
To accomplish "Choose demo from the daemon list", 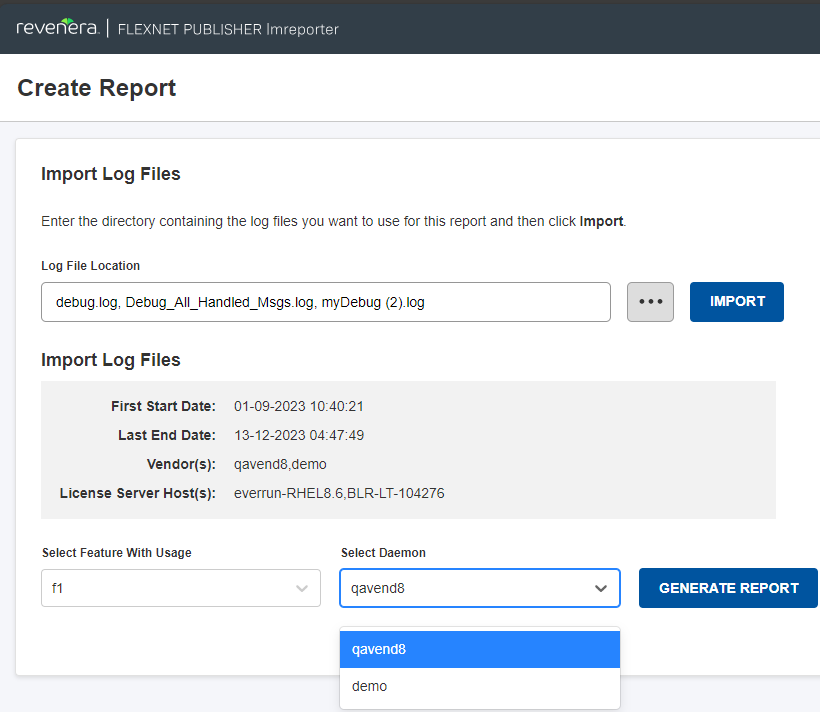I will (479, 686).
